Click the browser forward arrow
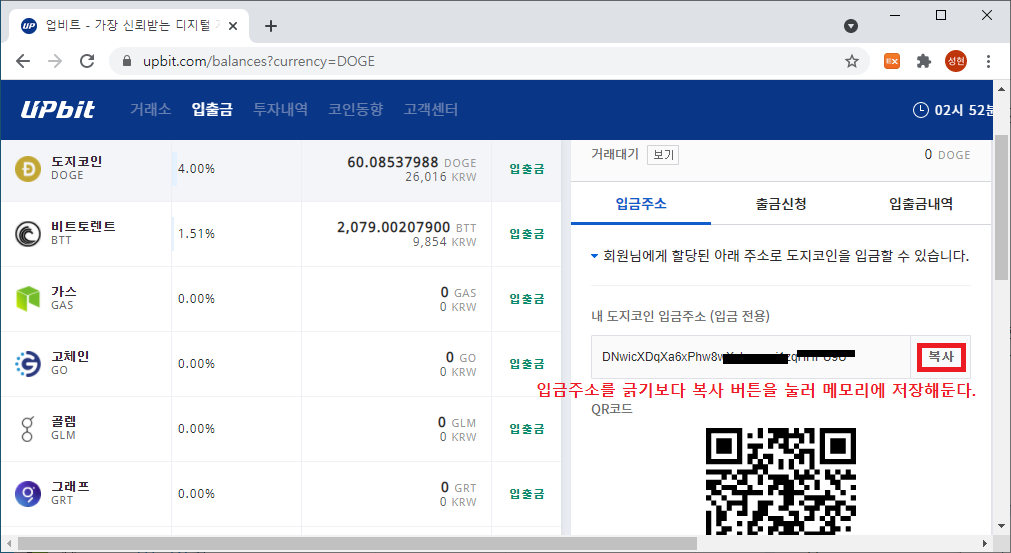This screenshot has height=553, width=1011. coord(55,61)
